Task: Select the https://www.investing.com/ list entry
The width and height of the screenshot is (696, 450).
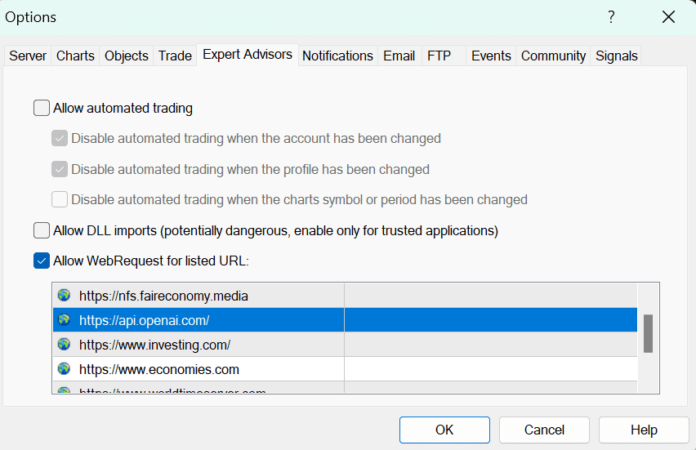Action: tap(155, 344)
